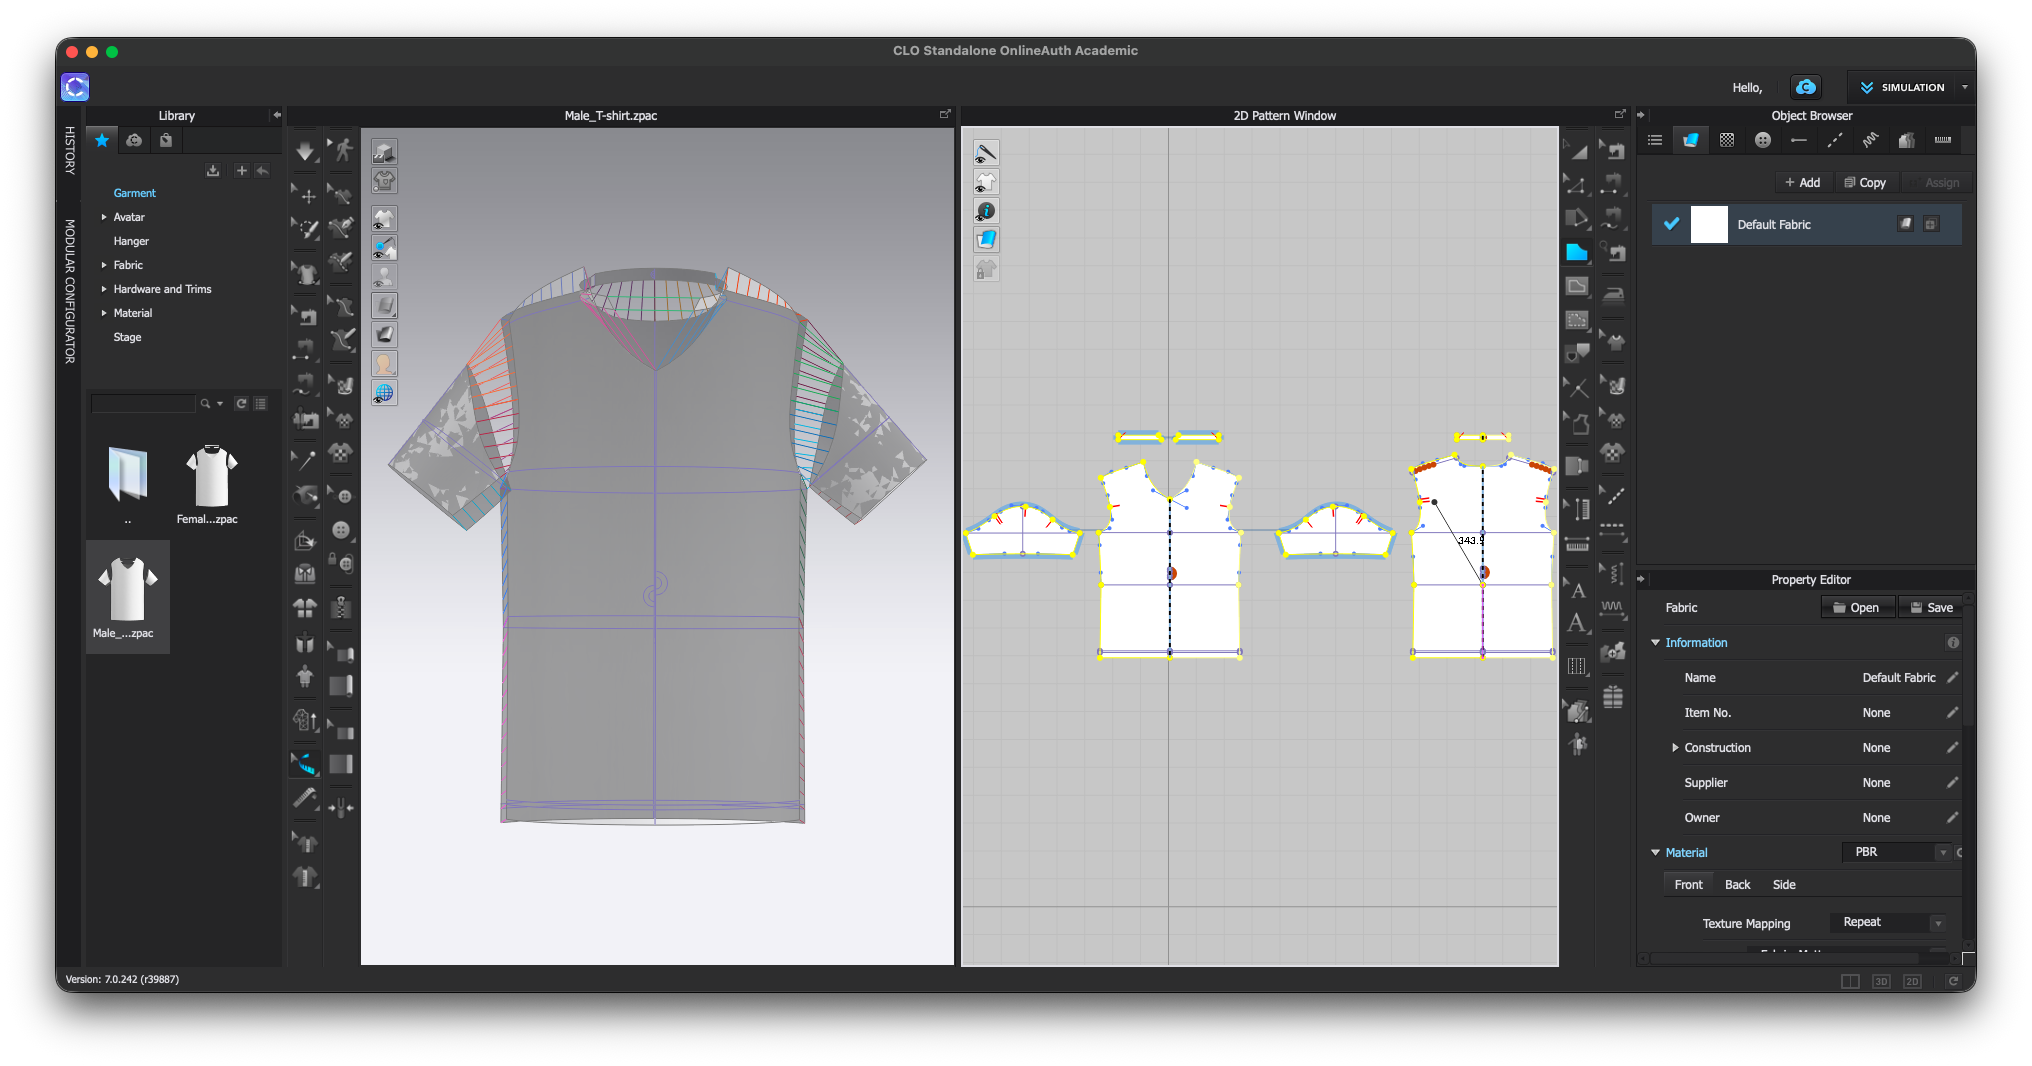This screenshot has height=1066, width=2032.
Task: Click the Copy fabric button
Action: [x=1866, y=182]
